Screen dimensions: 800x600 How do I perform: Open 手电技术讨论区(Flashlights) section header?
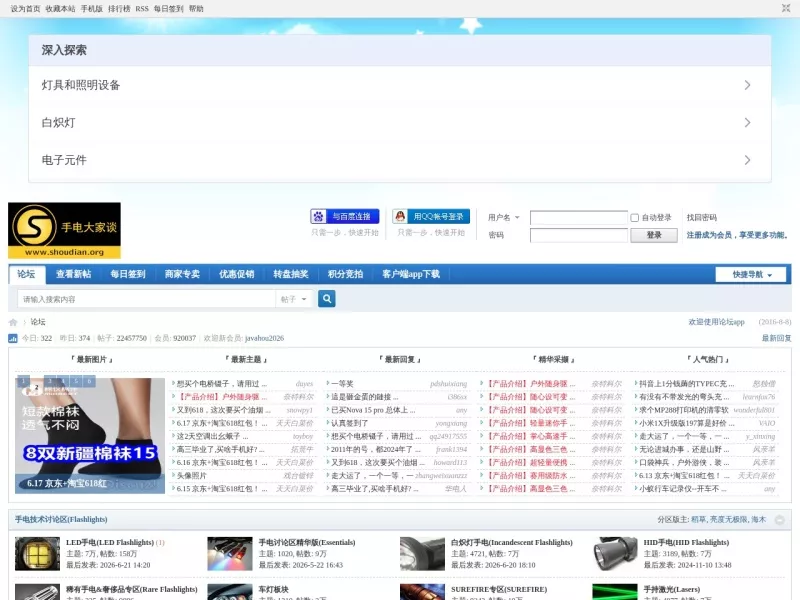pos(61,519)
